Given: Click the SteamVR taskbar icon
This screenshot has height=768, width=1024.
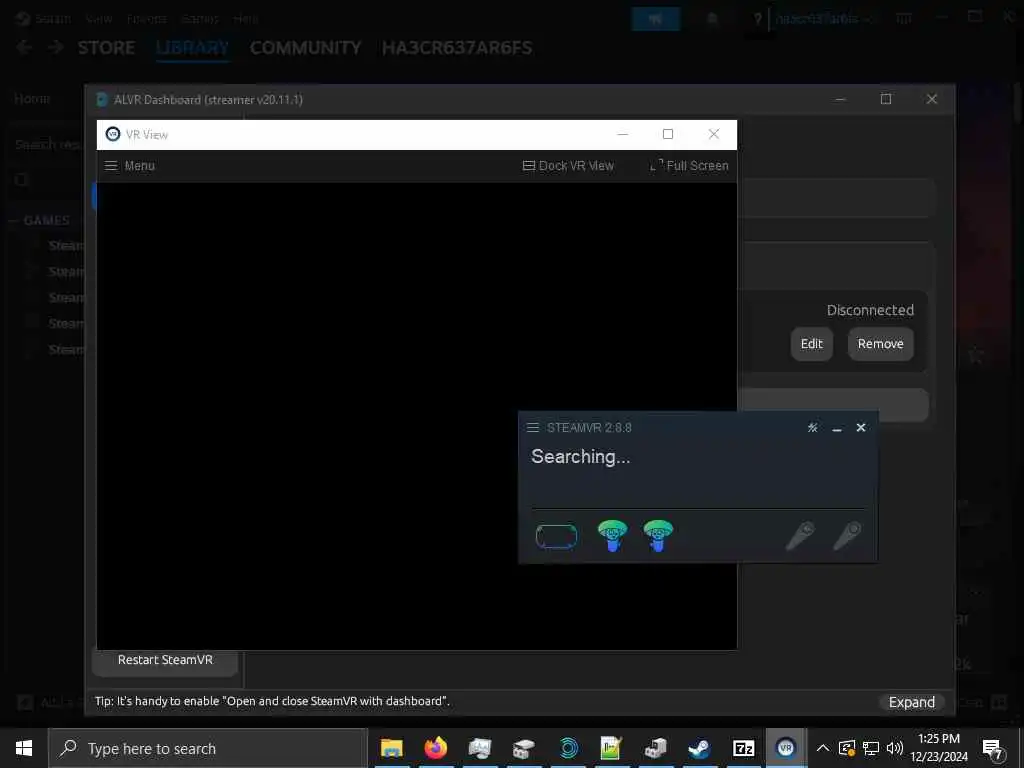Looking at the screenshot, I should 786,748.
